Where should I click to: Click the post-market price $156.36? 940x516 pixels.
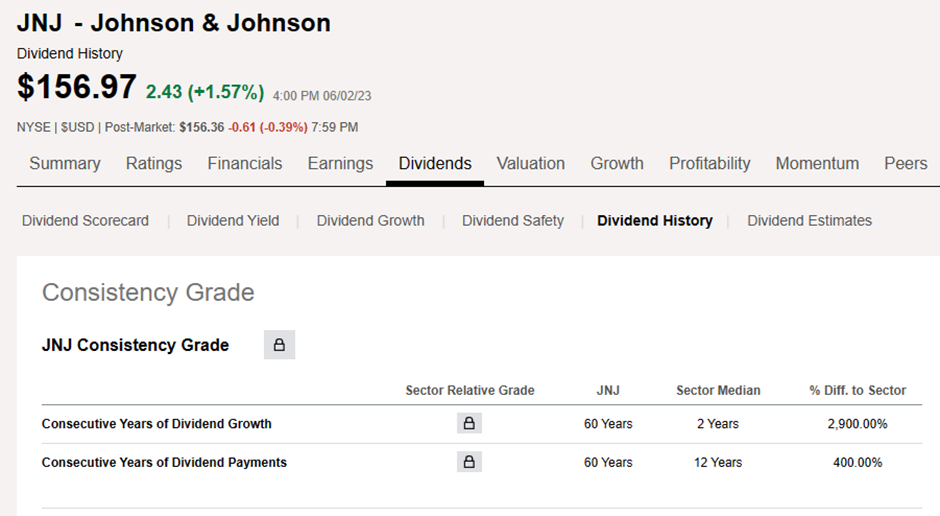pyautogui.click(x=201, y=127)
